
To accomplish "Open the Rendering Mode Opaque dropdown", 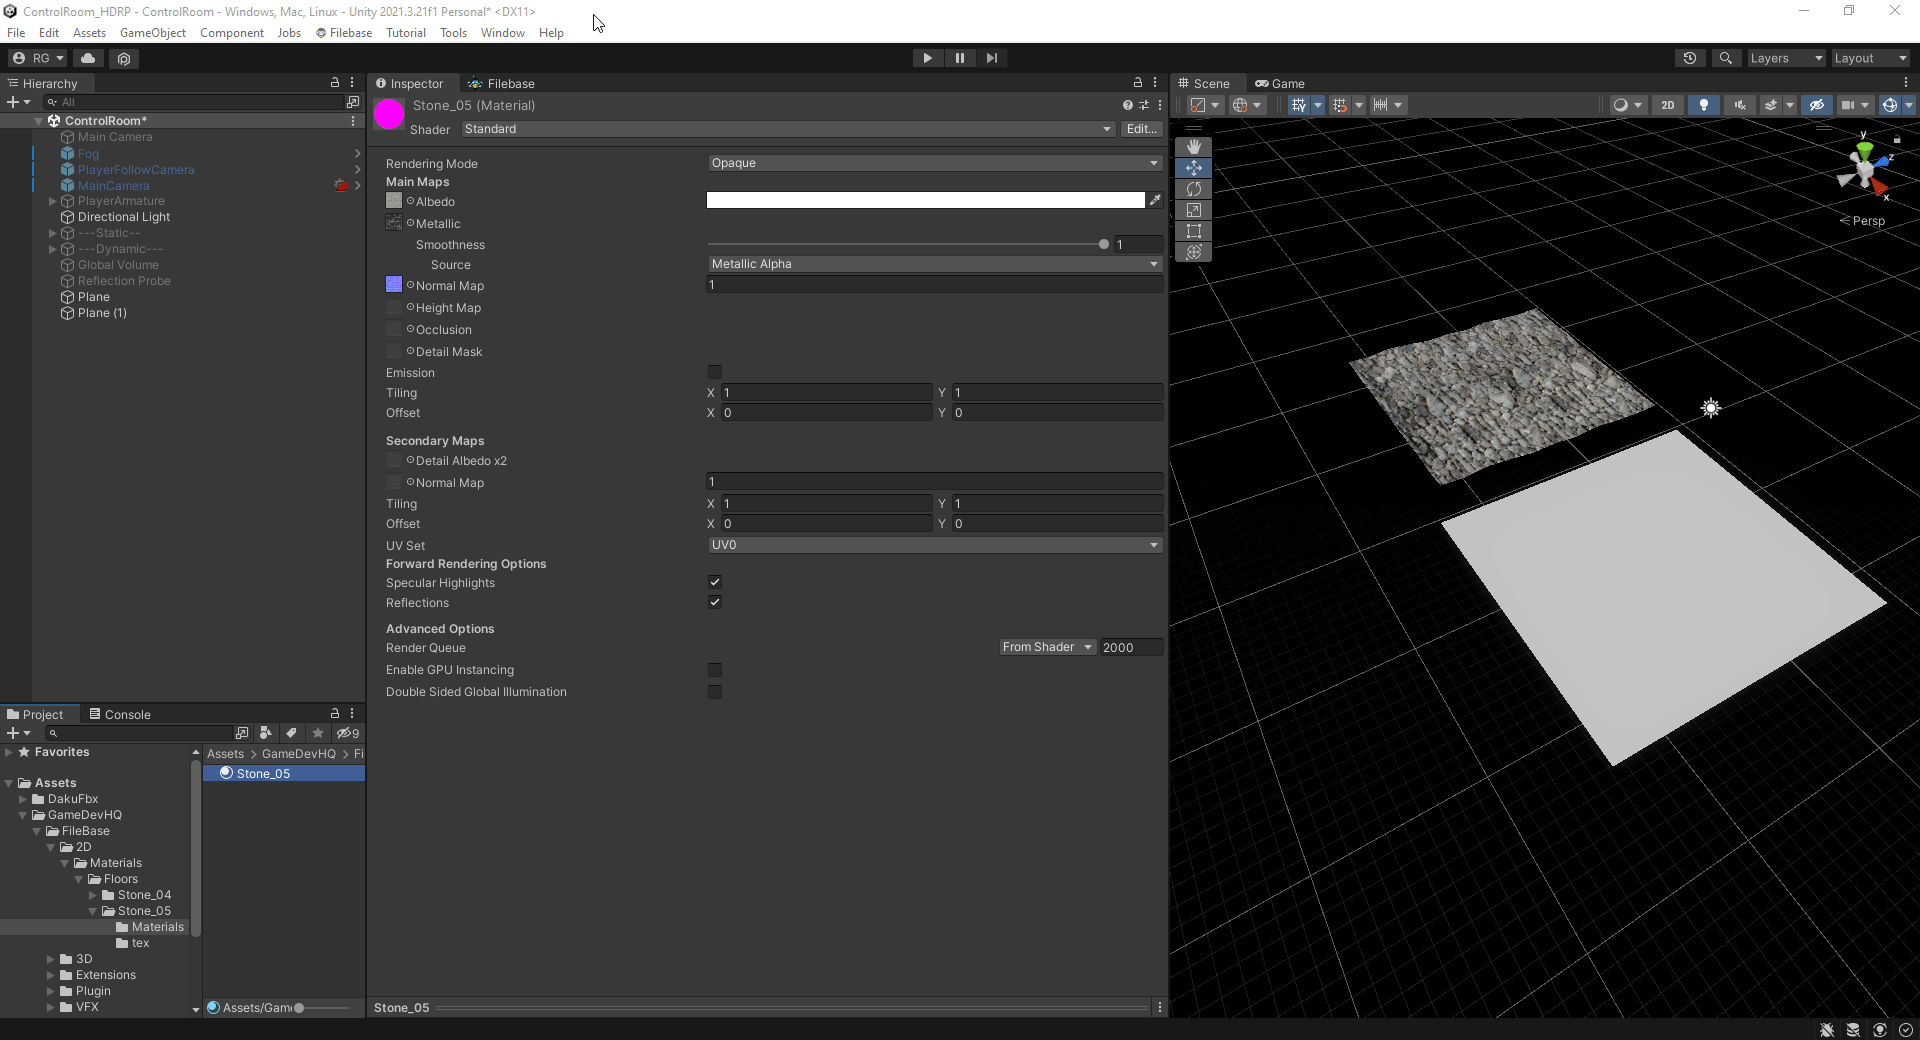I will 934,163.
